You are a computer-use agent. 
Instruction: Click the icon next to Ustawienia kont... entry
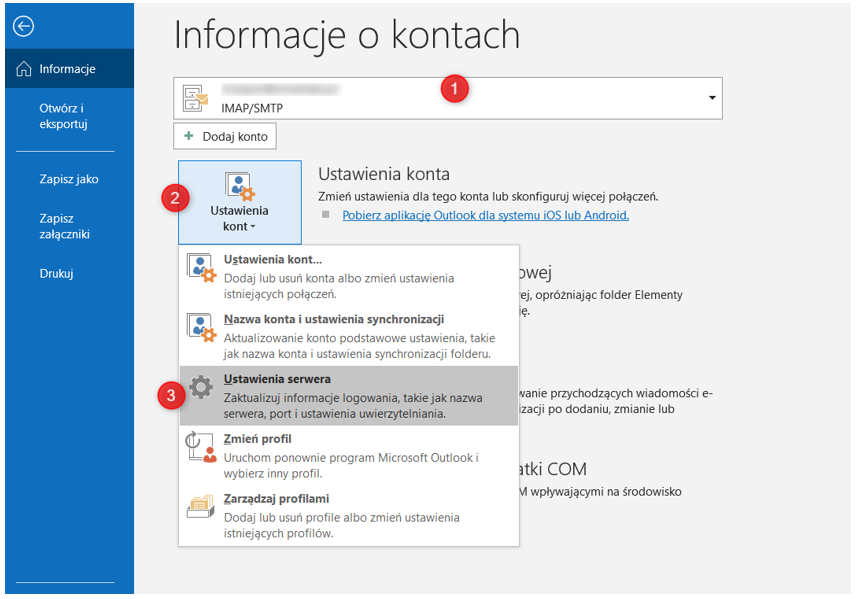(x=201, y=270)
